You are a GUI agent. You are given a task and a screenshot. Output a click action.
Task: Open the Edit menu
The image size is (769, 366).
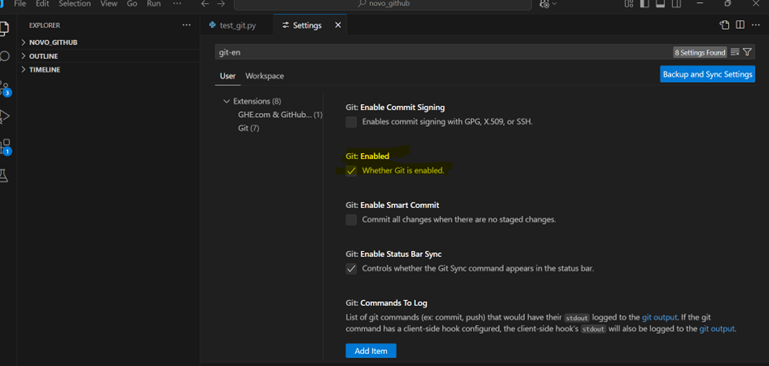[x=42, y=3]
